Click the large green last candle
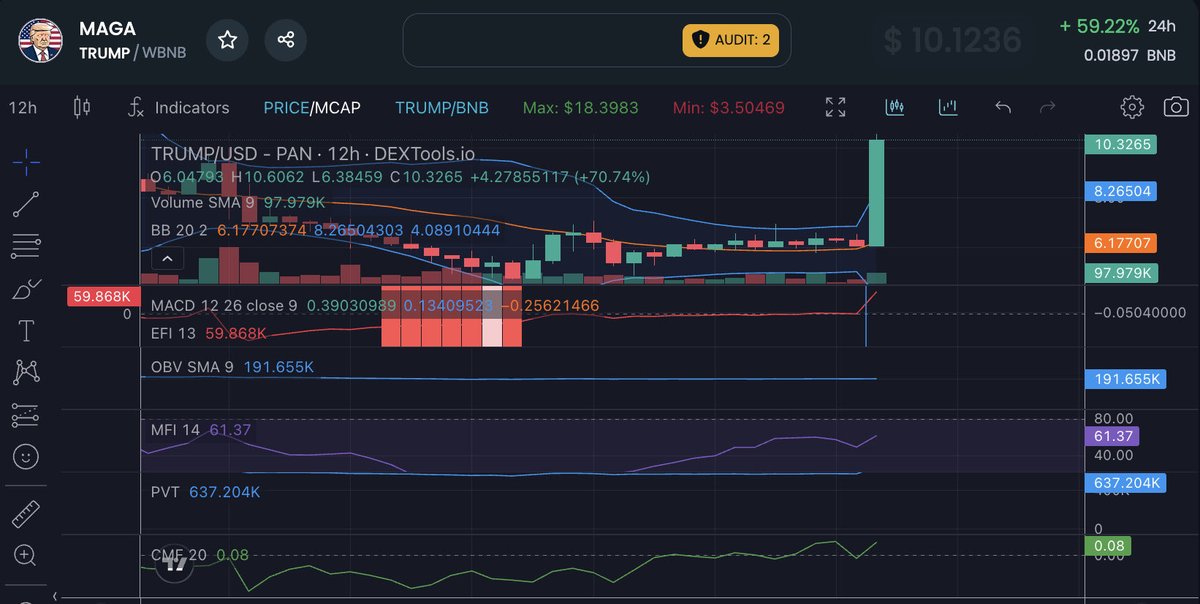Viewport: 1200px width, 604px height. click(877, 193)
